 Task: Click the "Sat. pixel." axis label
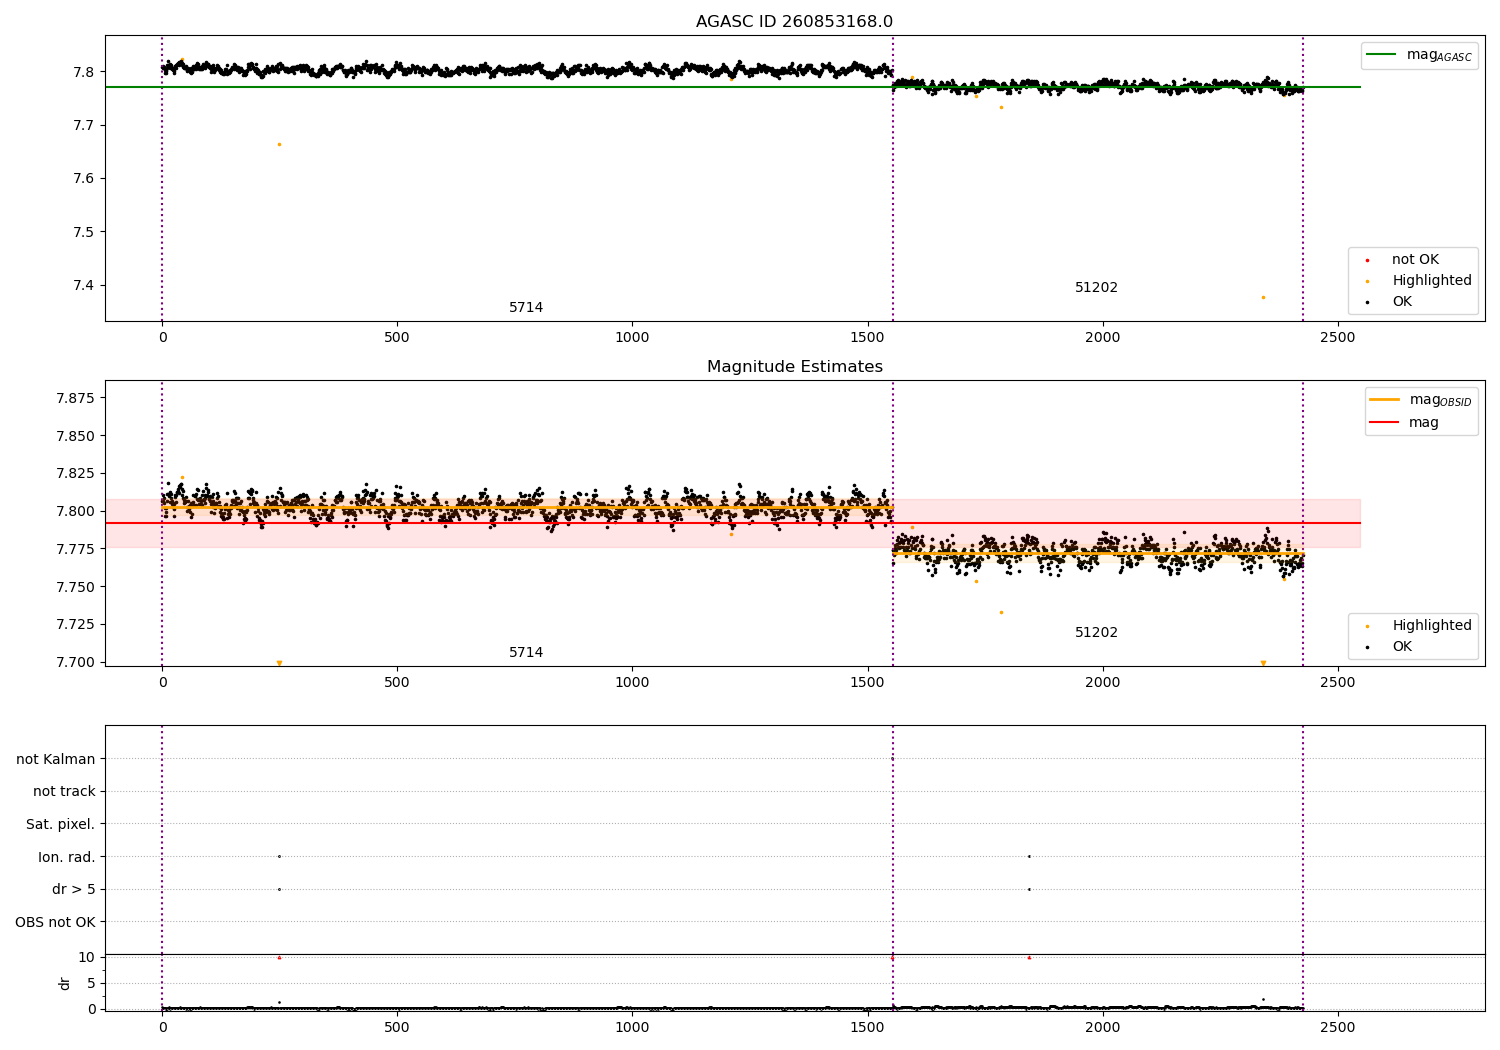60,825
